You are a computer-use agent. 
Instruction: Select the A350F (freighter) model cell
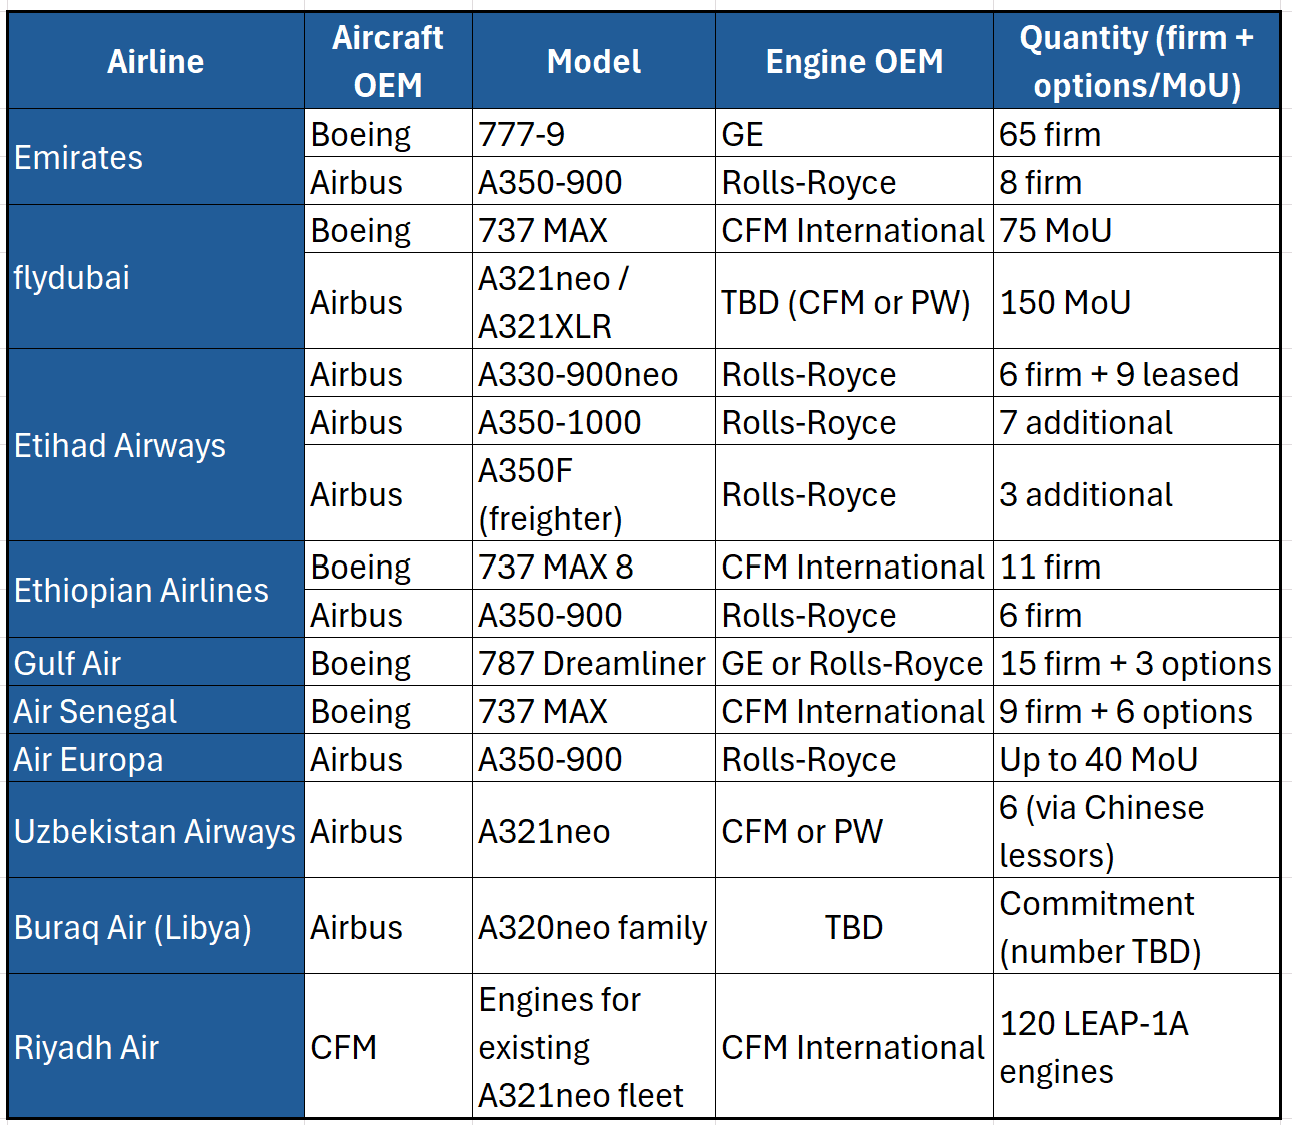(593, 494)
